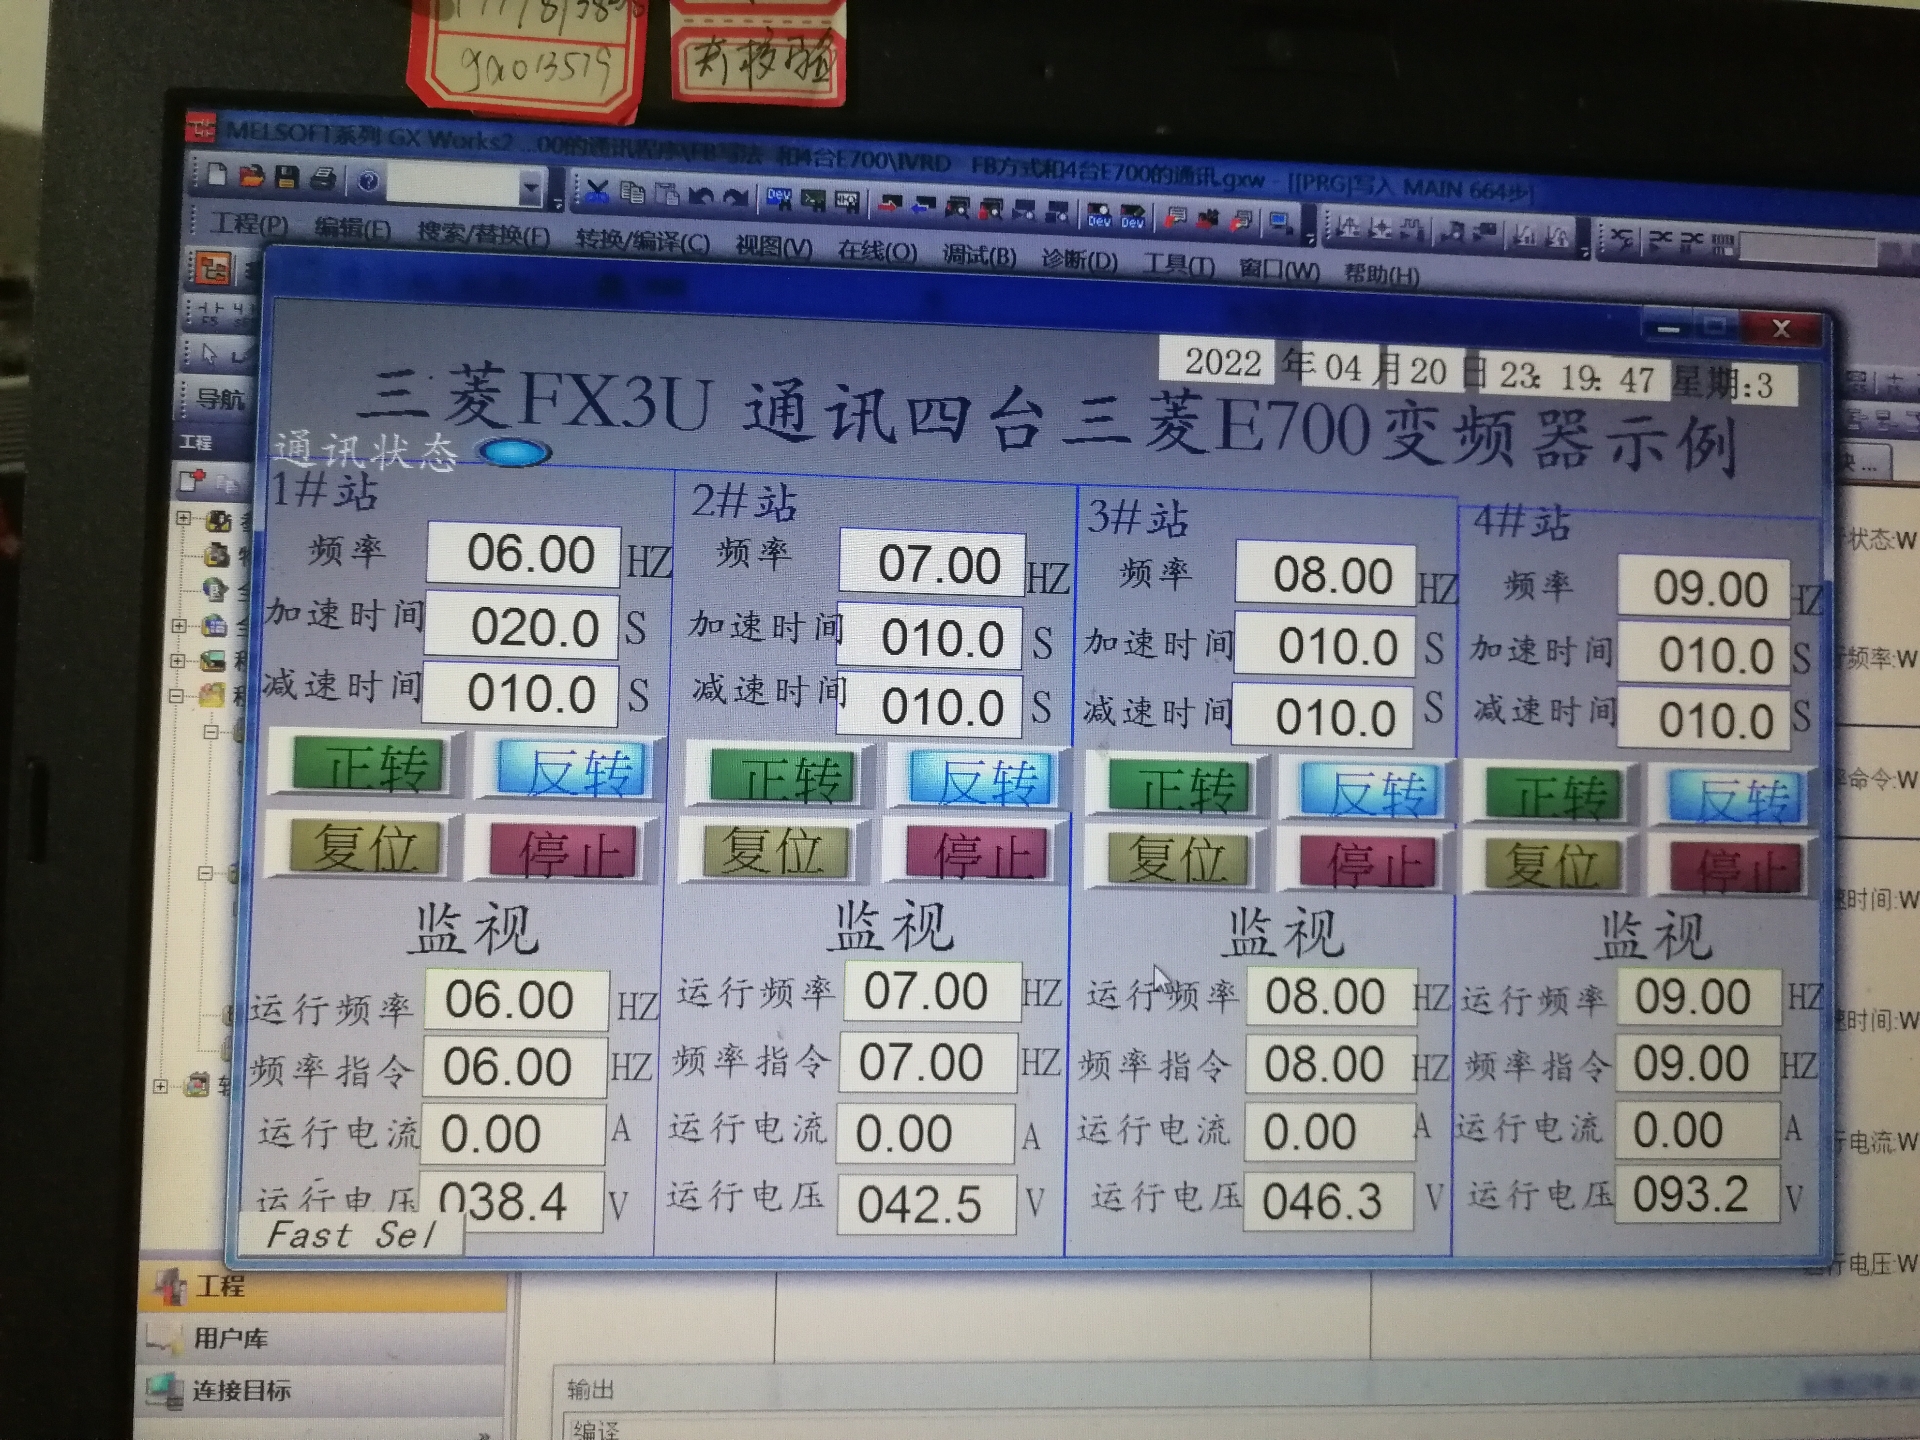Click the Undo arrow icon

[x=700, y=195]
